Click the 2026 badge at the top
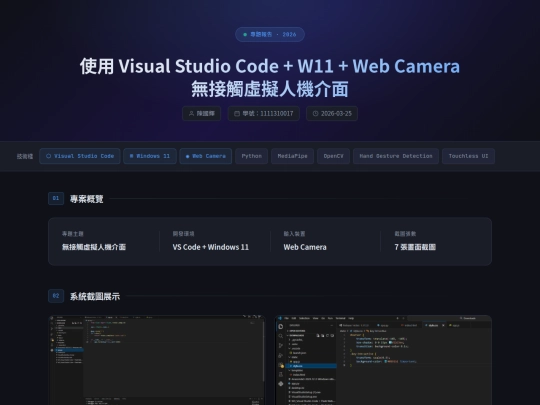The image size is (540, 405). 270,34
